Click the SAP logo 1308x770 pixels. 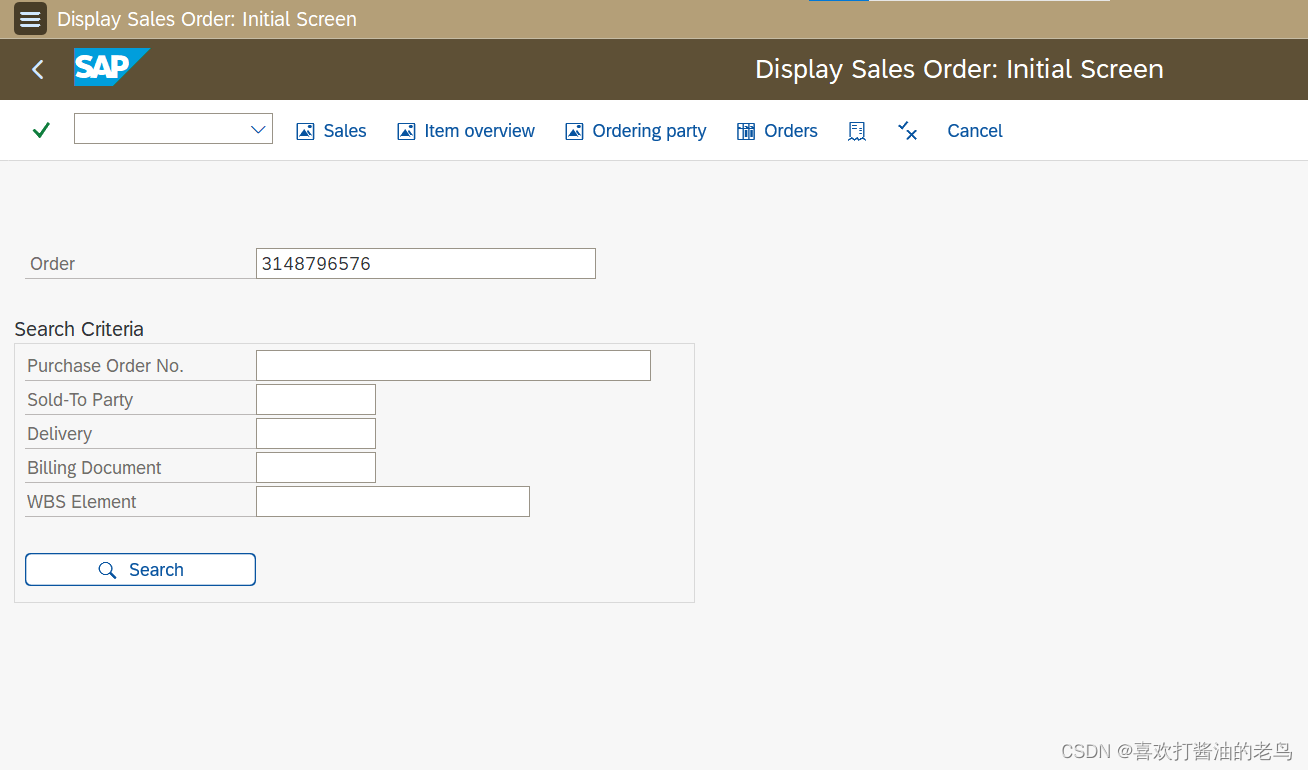tap(111, 67)
